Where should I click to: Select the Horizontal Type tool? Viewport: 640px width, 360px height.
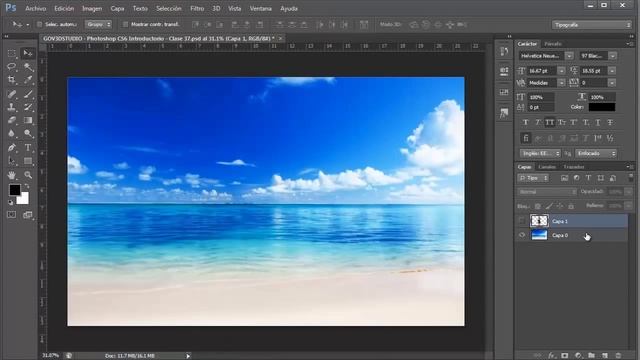(28, 148)
